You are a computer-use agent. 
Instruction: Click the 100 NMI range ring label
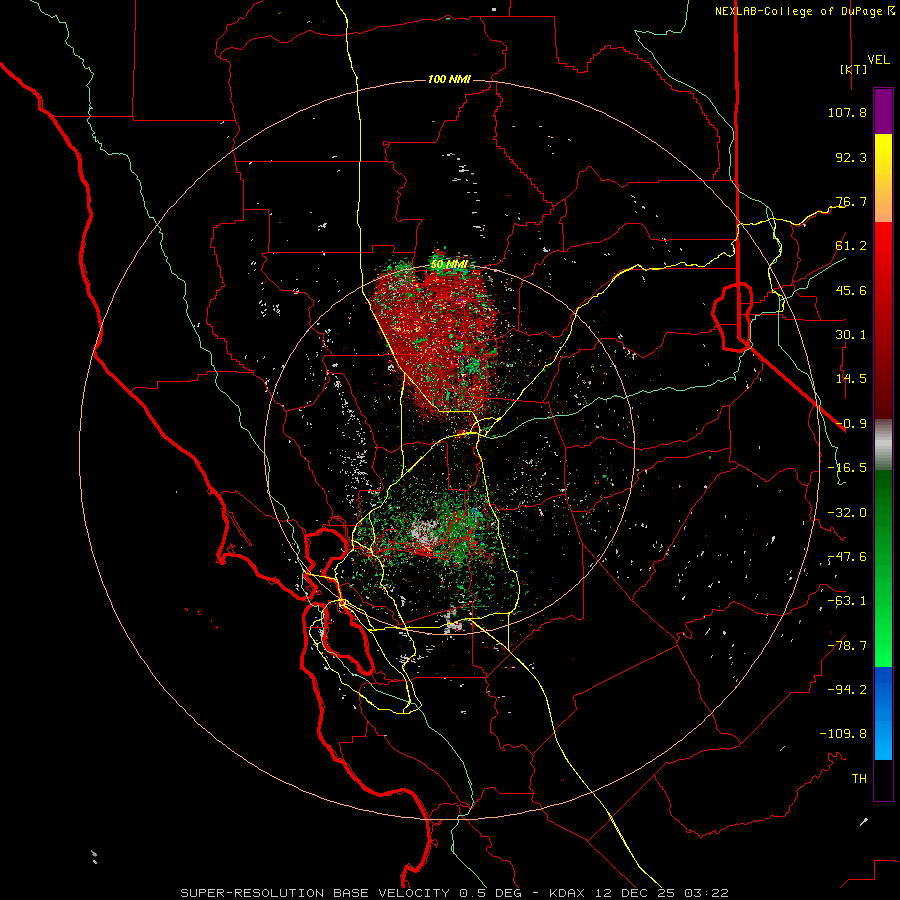[x=449, y=79]
